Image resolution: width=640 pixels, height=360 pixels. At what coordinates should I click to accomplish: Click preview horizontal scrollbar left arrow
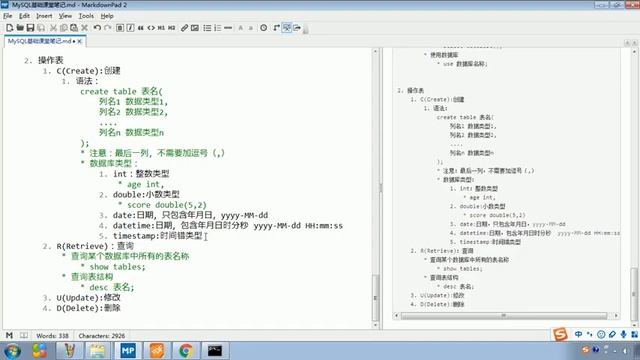click(396, 316)
